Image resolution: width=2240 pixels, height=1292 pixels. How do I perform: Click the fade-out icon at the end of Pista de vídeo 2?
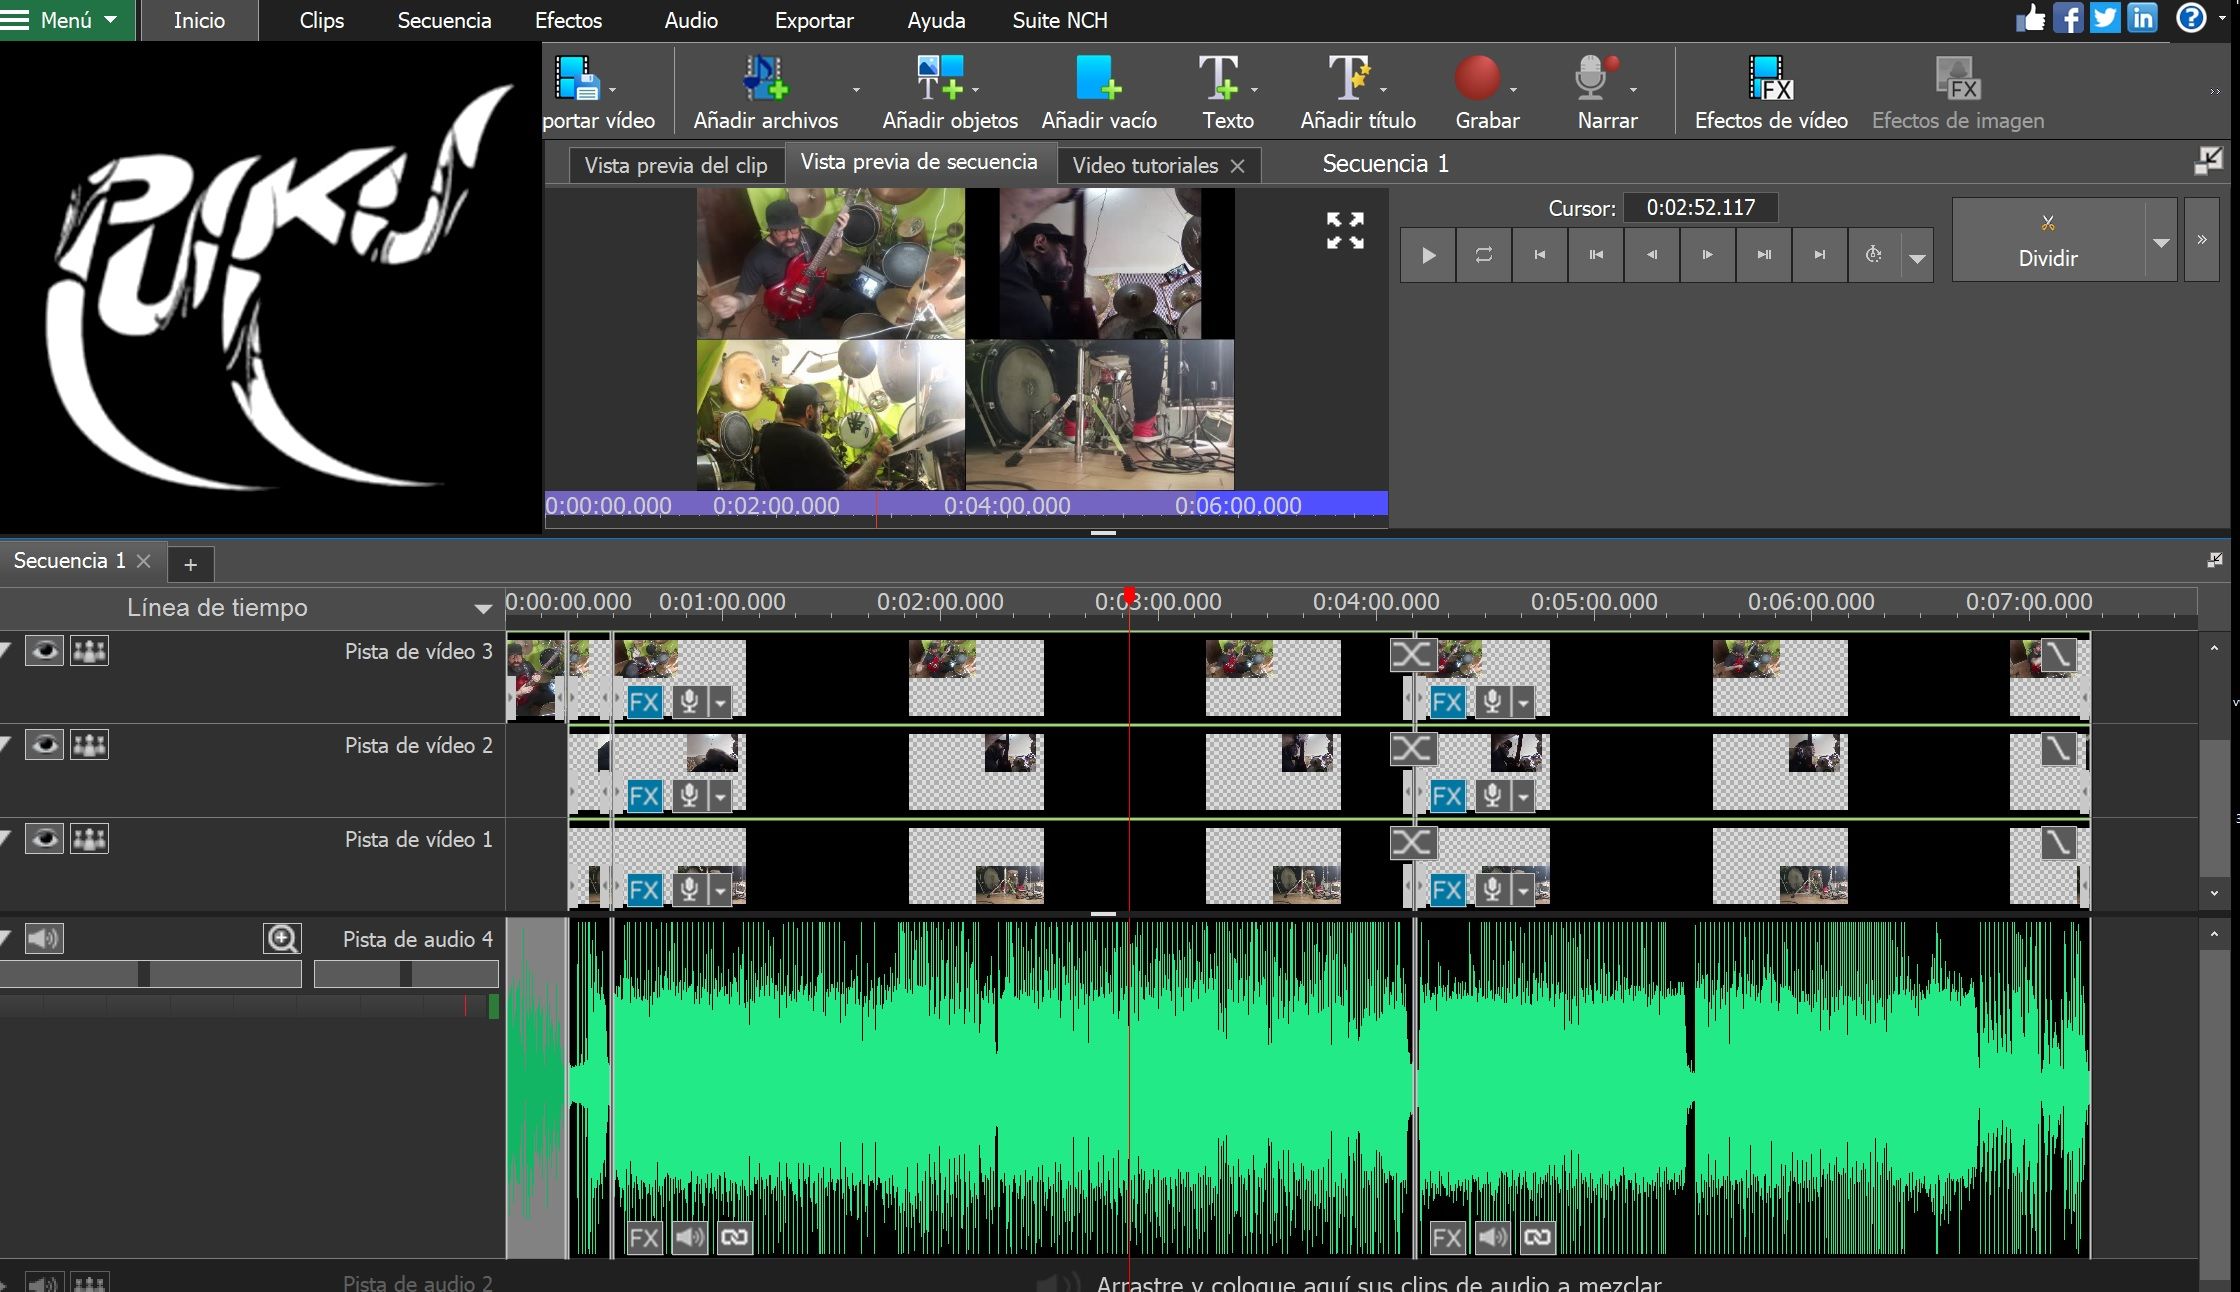2058,749
